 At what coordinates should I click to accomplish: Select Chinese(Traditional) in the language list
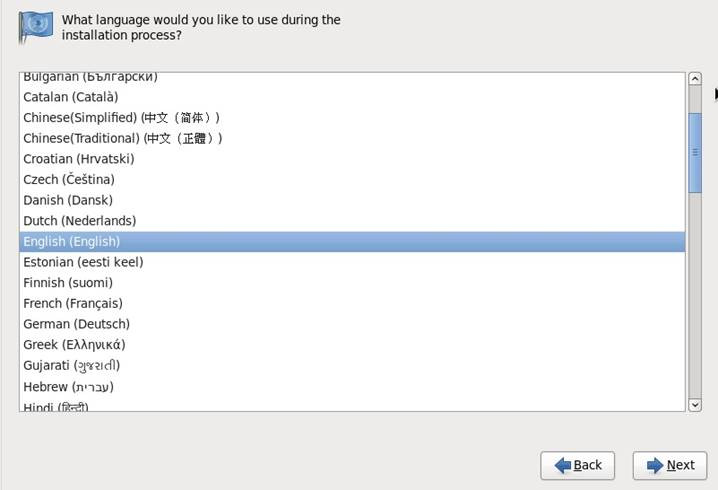point(123,138)
